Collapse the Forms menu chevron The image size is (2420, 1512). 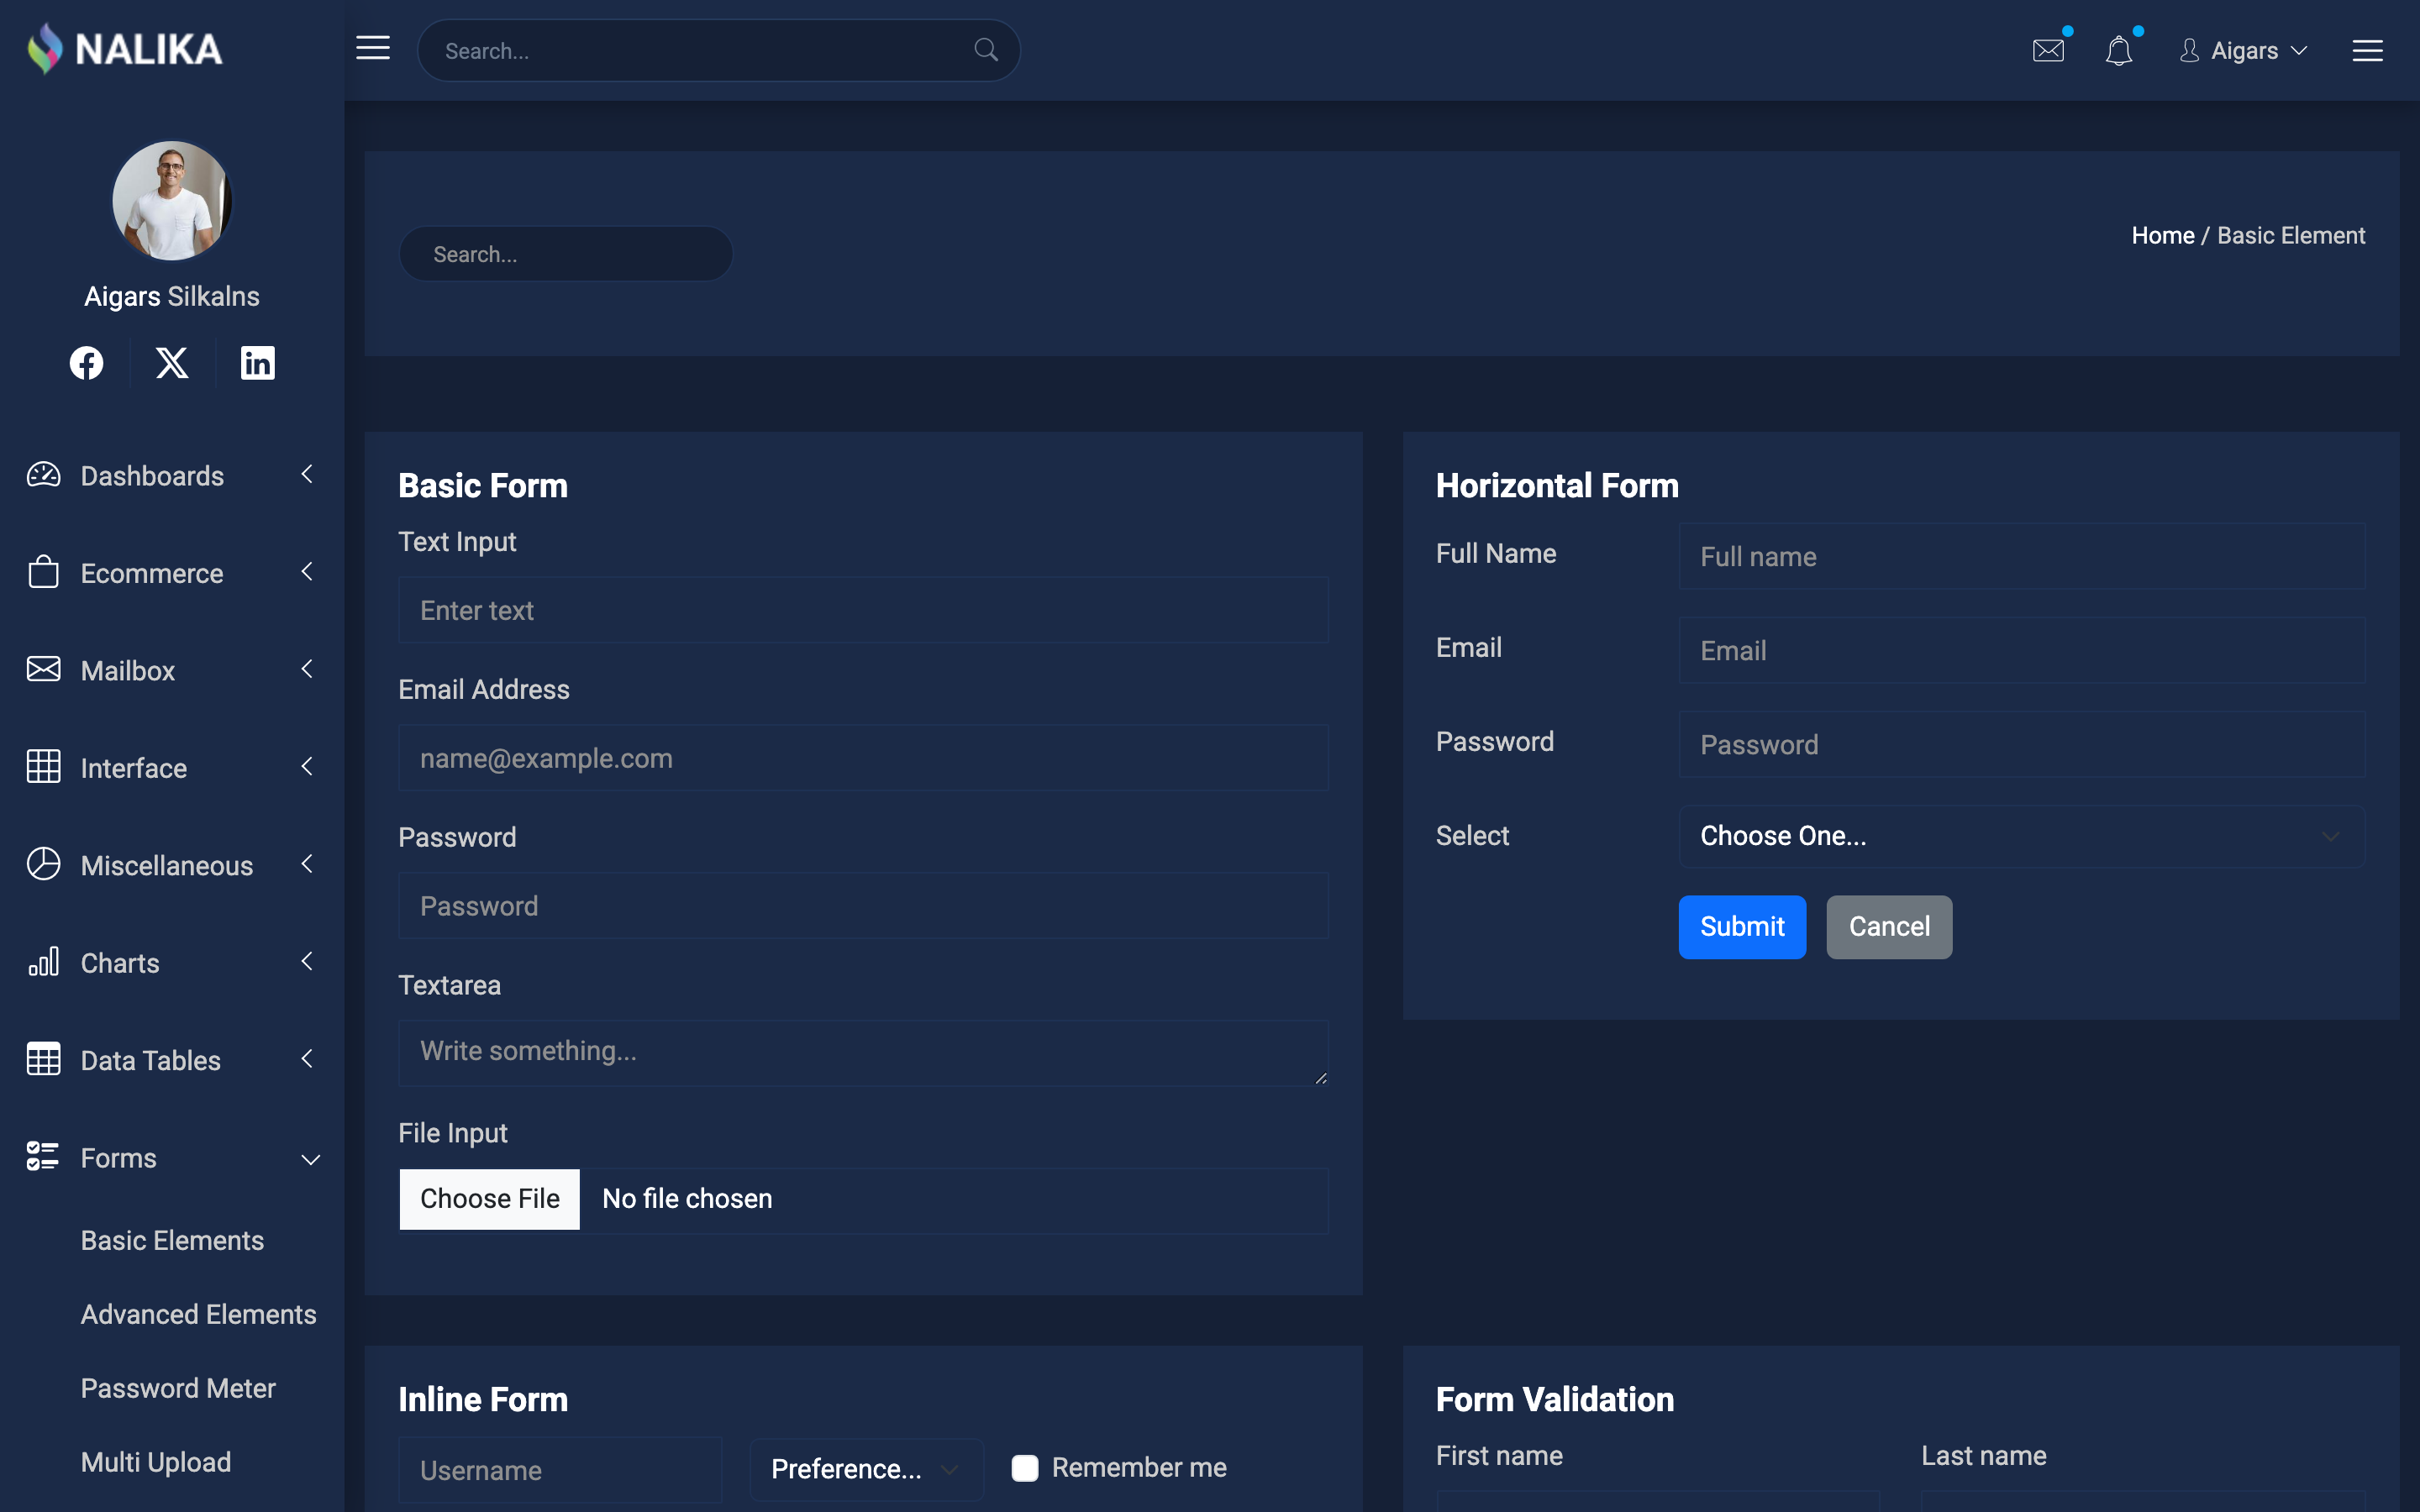[x=311, y=1159]
